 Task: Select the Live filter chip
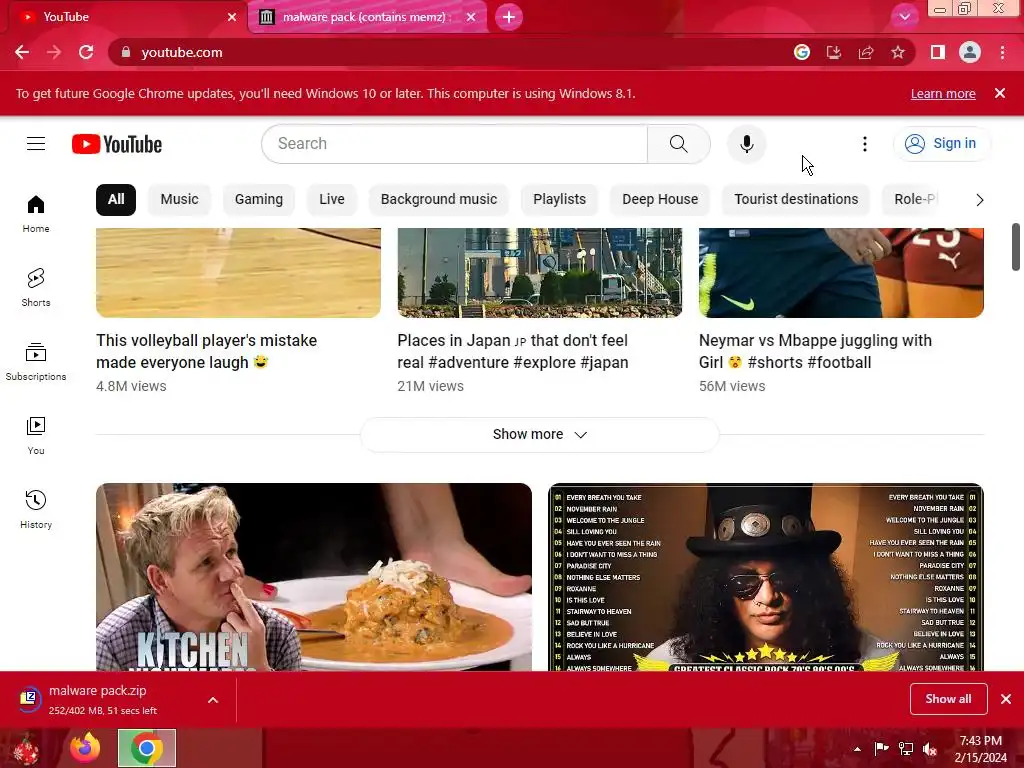click(332, 199)
